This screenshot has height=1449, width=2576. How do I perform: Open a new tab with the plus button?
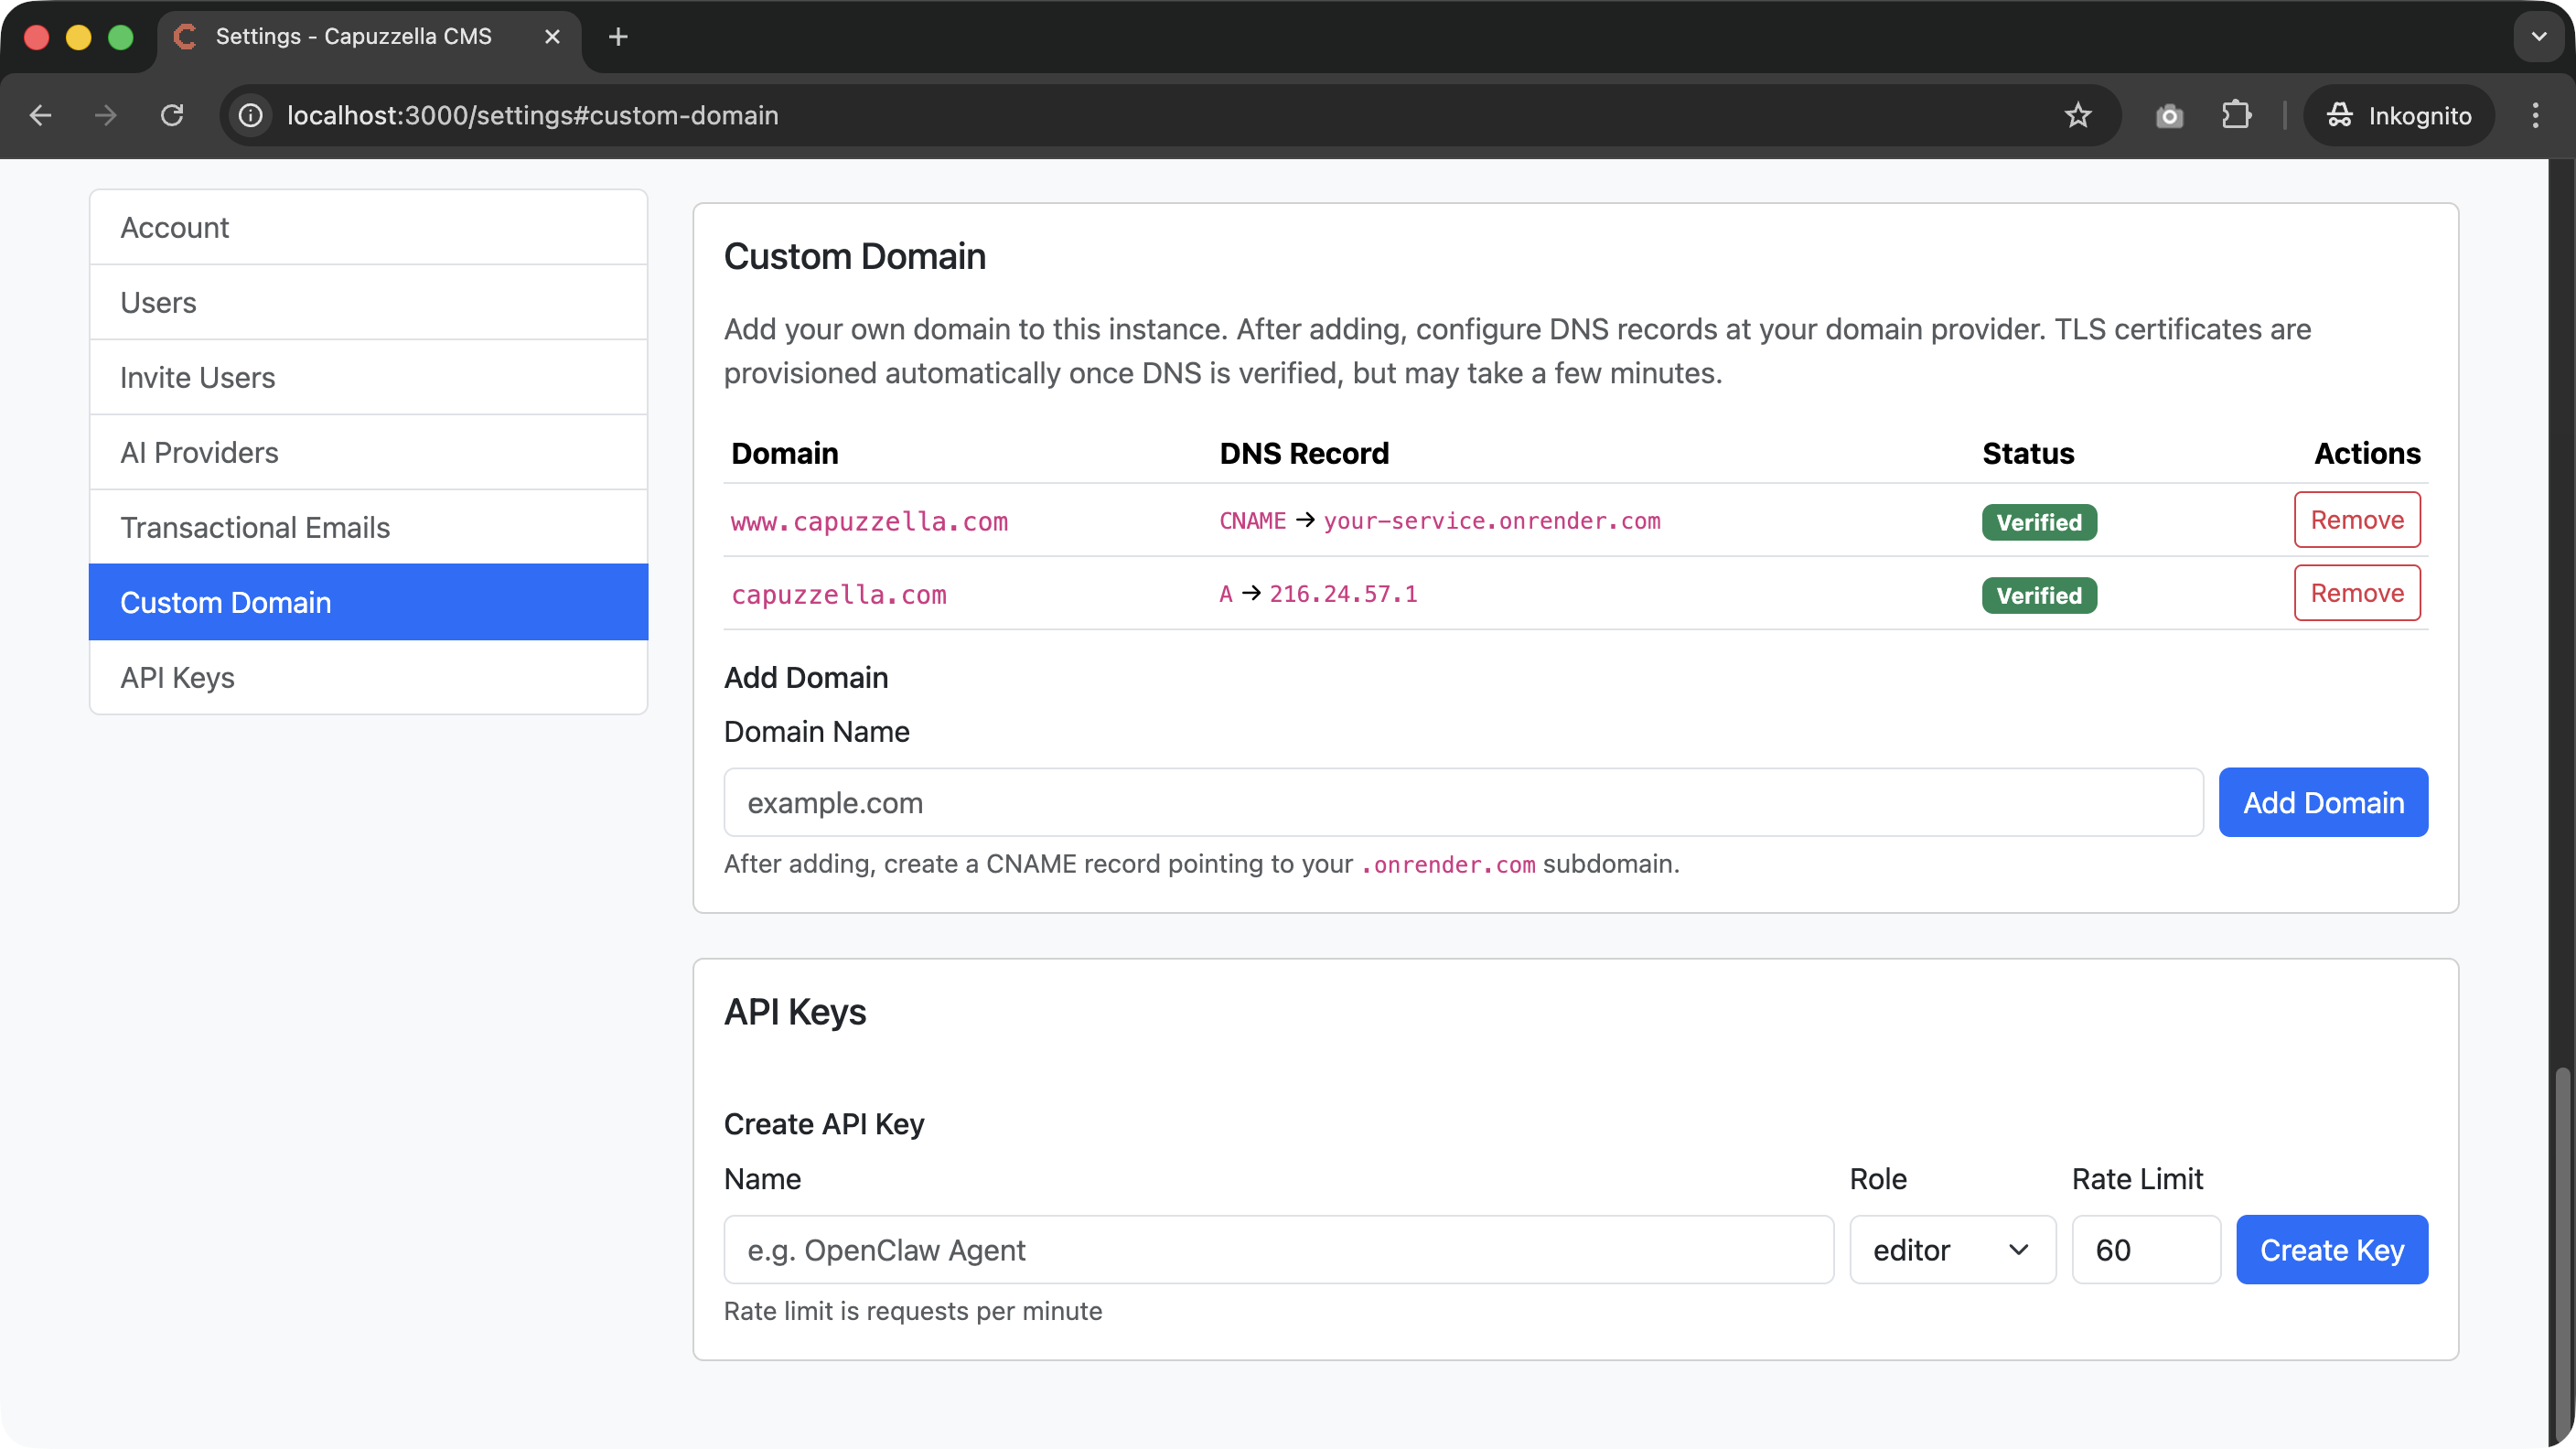pos(618,37)
